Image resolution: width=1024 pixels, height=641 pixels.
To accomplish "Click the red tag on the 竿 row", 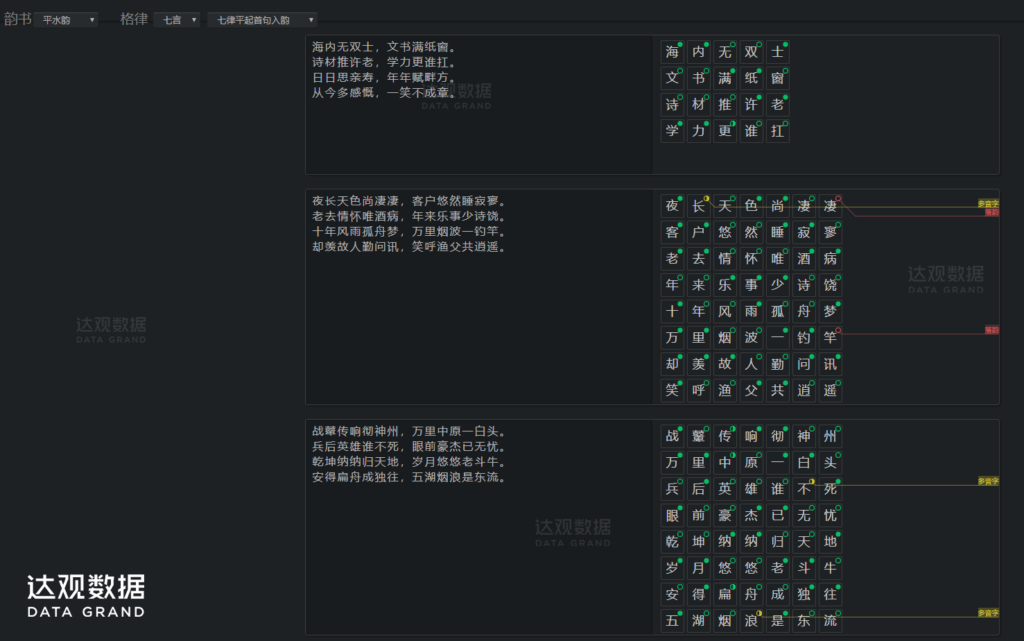I will coord(991,329).
